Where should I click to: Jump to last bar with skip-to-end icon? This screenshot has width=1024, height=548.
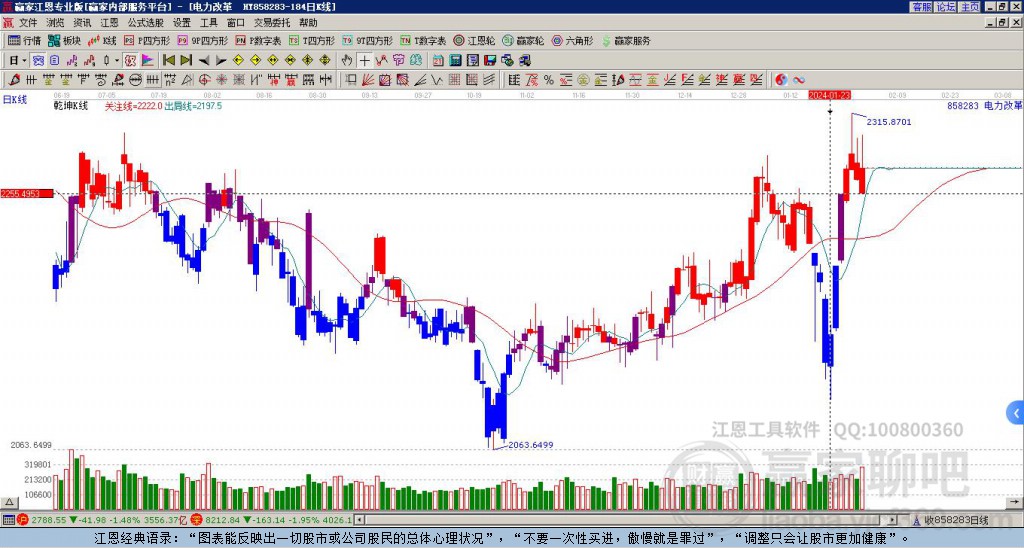click(186, 61)
